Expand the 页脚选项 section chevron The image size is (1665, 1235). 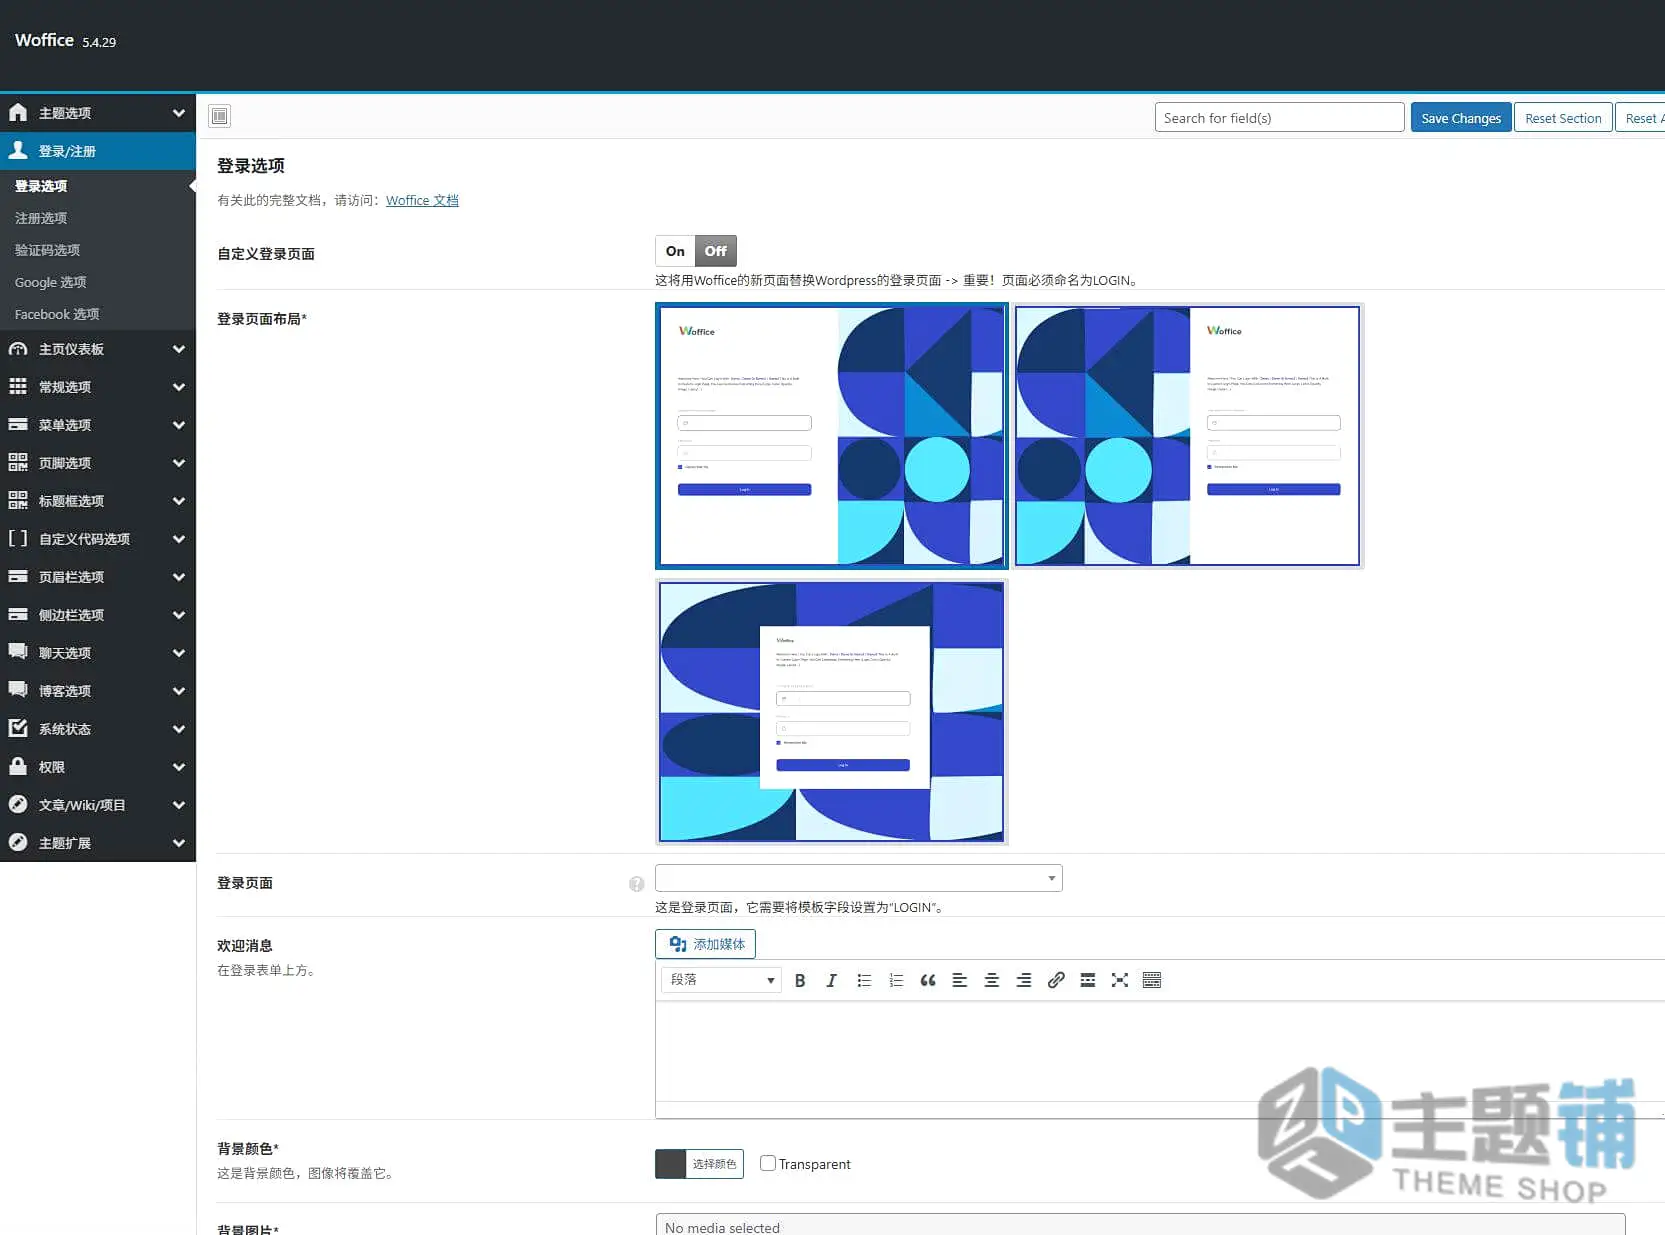178,463
